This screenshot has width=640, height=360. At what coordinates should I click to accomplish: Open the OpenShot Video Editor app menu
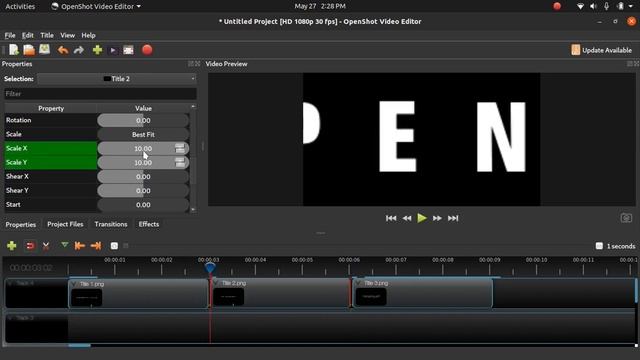coord(96,7)
